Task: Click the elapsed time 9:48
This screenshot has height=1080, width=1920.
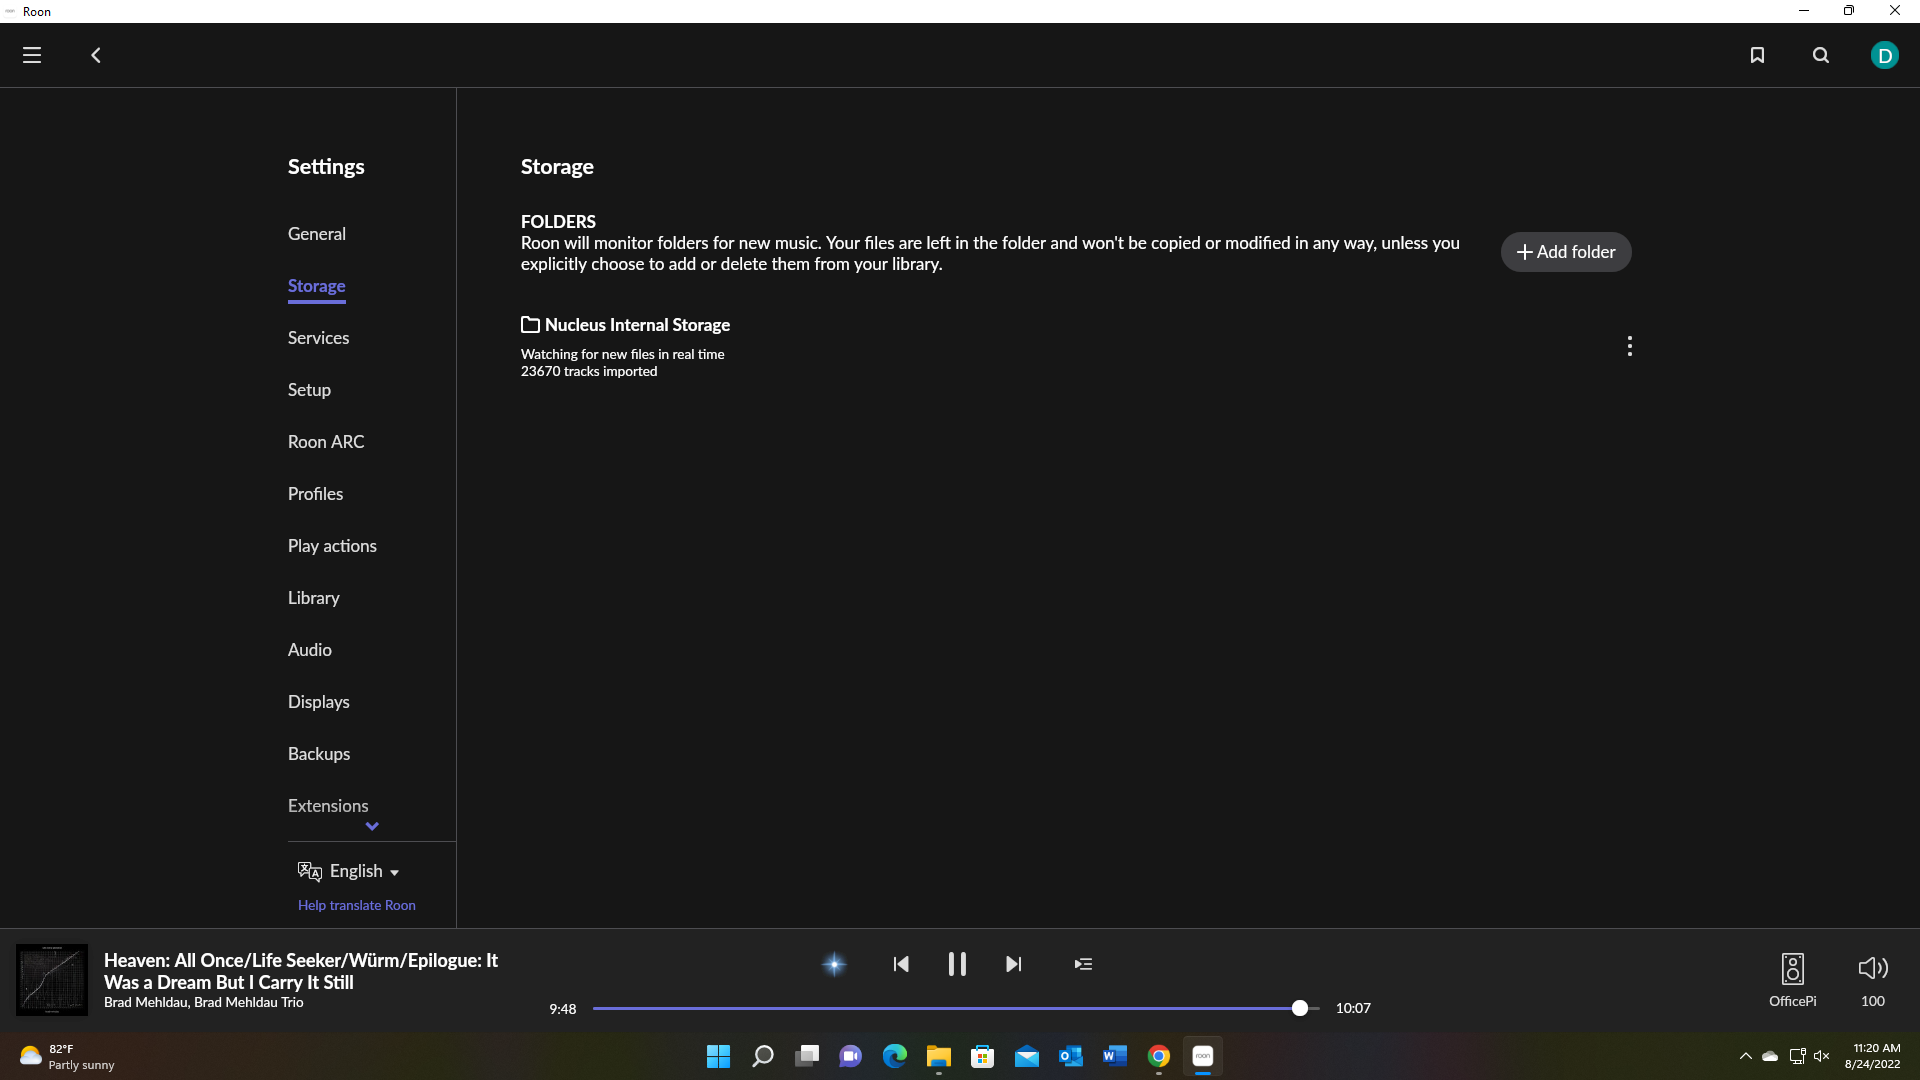Action: [563, 1009]
